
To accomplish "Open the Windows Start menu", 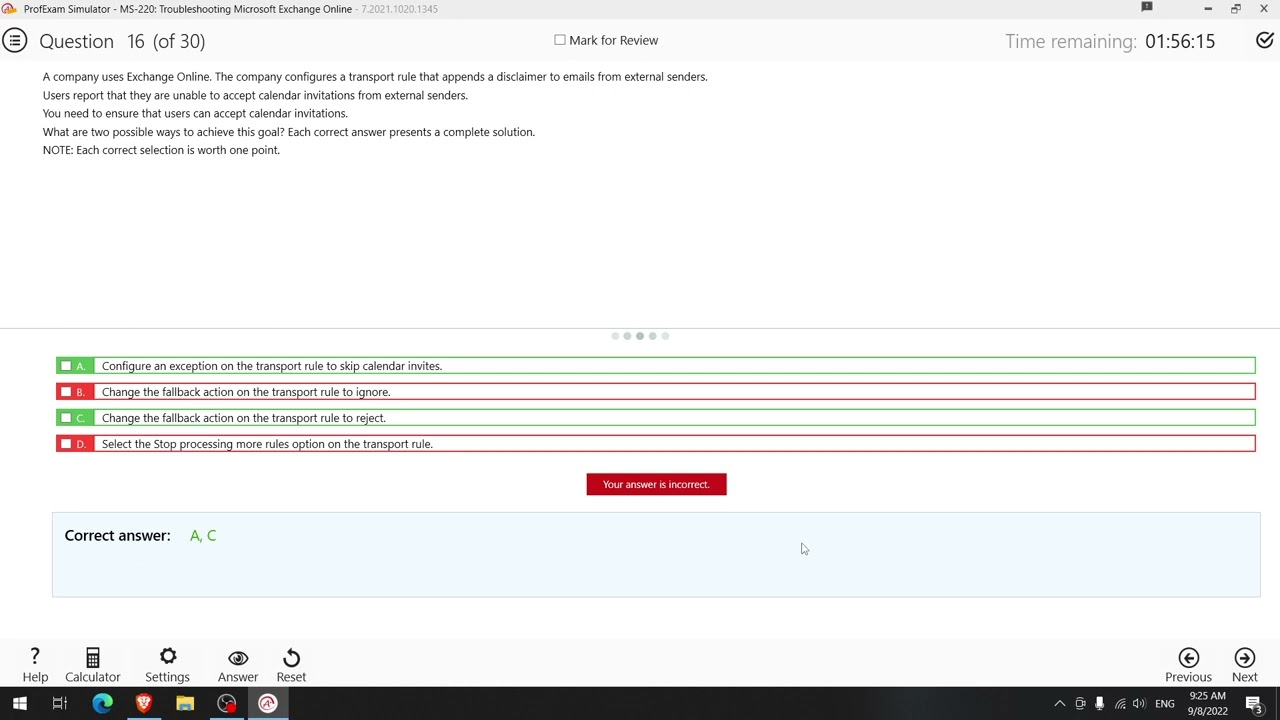I will [19, 703].
